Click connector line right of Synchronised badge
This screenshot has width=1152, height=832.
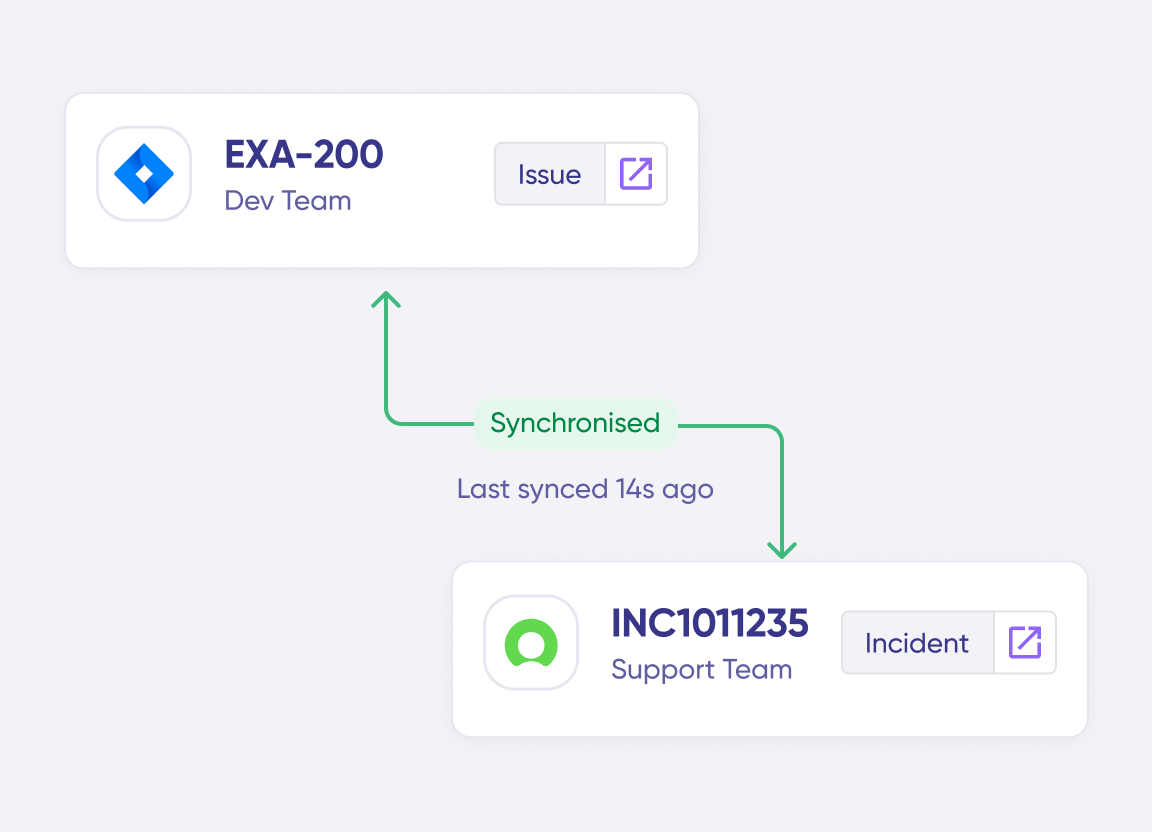(x=725, y=425)
